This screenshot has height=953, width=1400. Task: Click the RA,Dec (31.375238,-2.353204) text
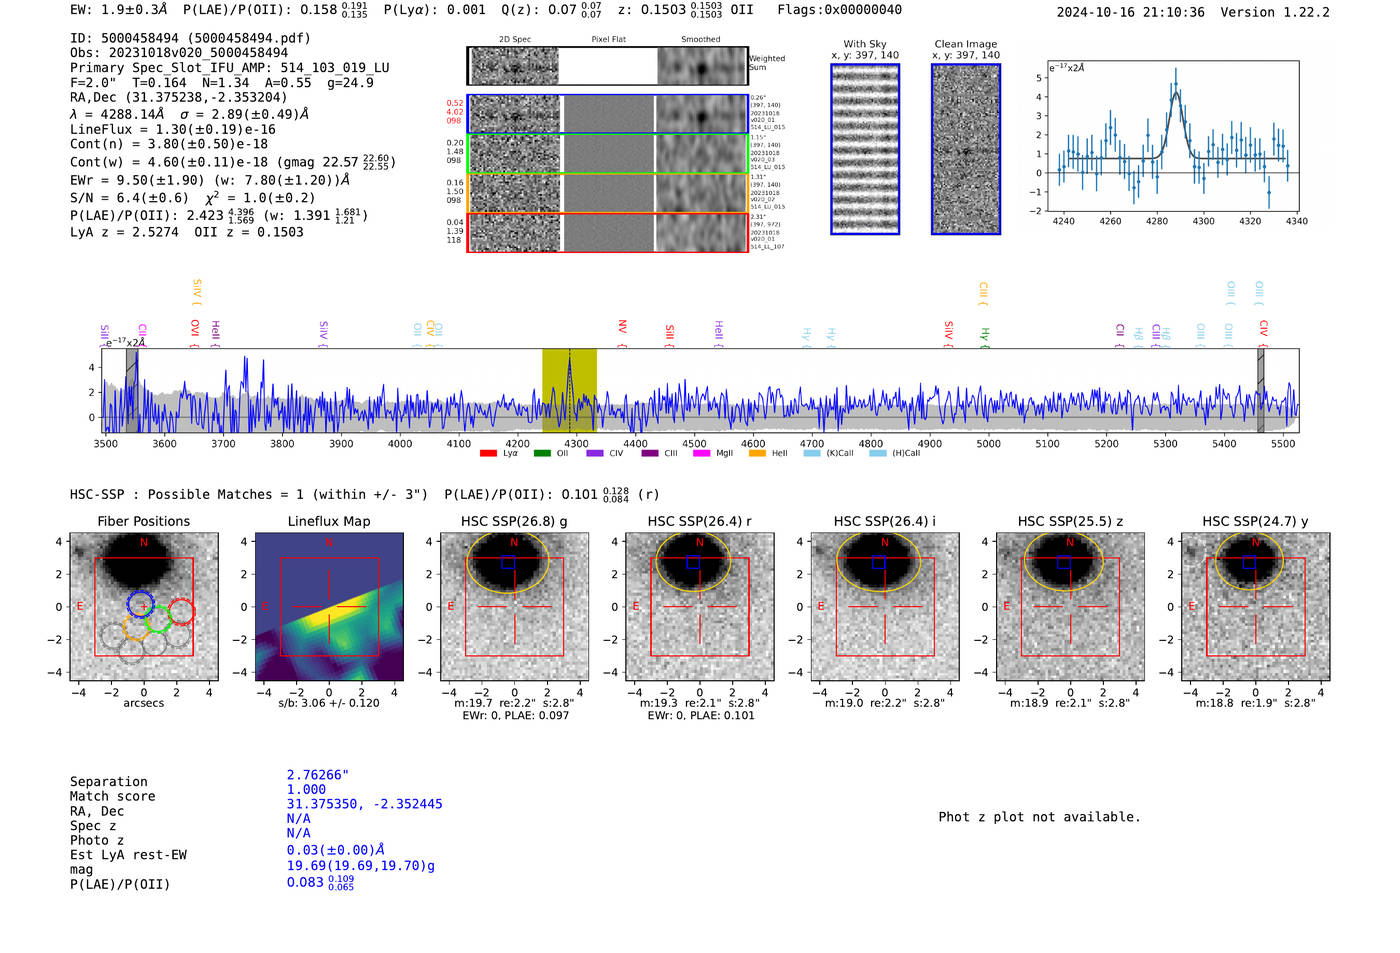click(x=178, y=97)
